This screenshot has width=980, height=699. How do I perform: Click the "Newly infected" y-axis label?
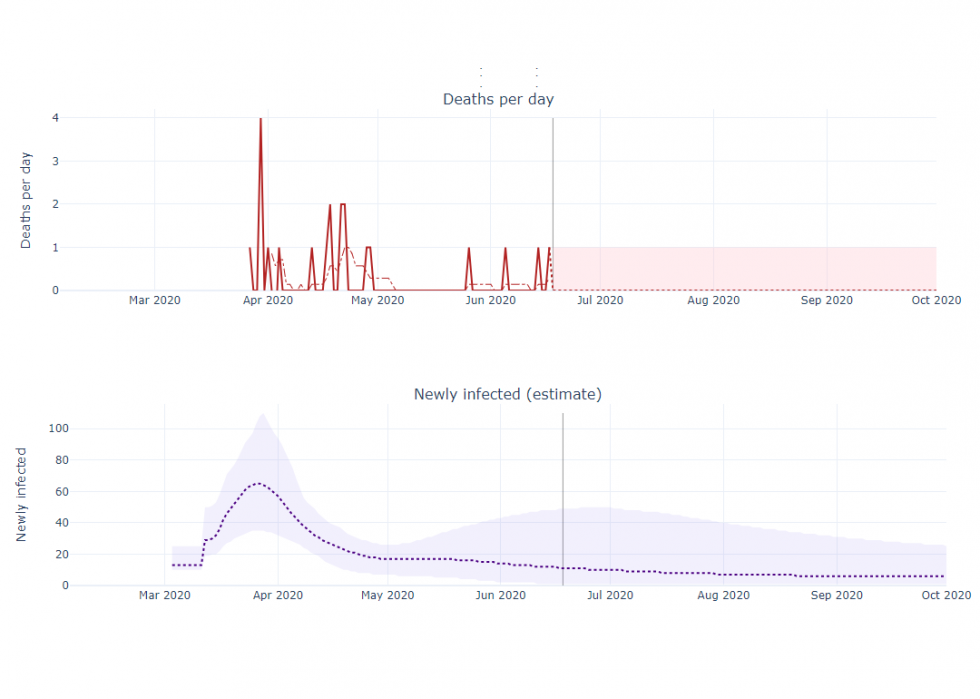point(21,495)
